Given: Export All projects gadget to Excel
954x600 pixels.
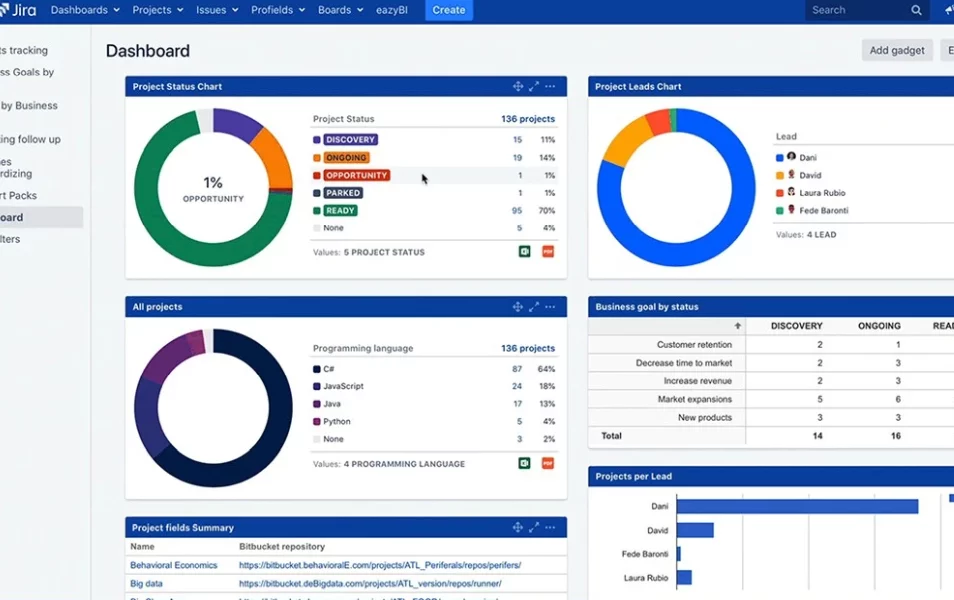Looking at the screenshot, I should pos(524,463).
